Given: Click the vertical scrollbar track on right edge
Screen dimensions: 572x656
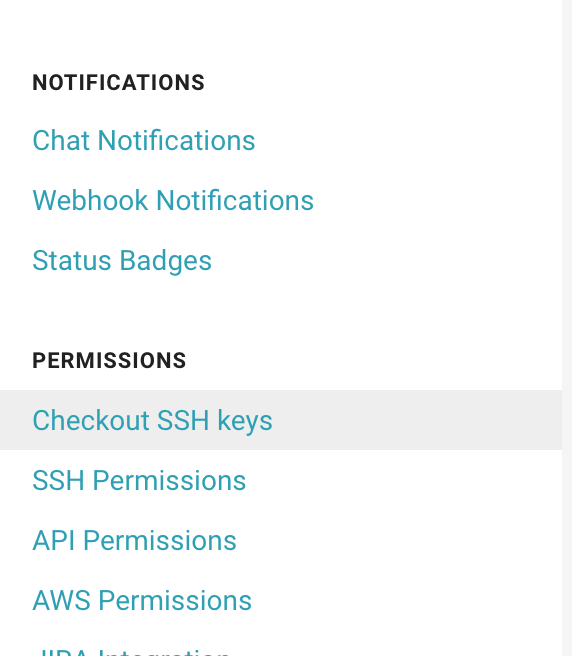Looking at the screenshot, I should pyautogui.click(x=567, y=328).
